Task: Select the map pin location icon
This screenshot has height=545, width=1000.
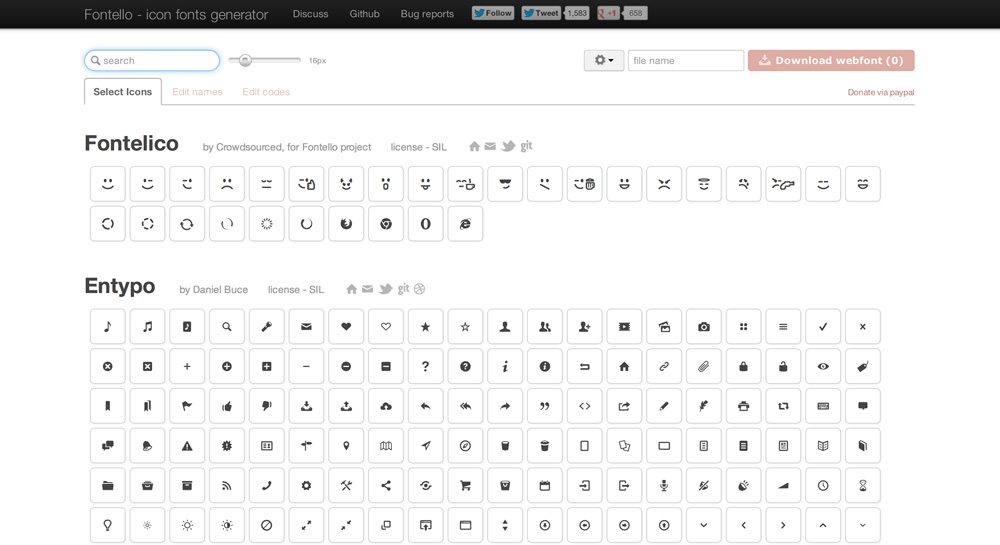Action: click(346, 446)
